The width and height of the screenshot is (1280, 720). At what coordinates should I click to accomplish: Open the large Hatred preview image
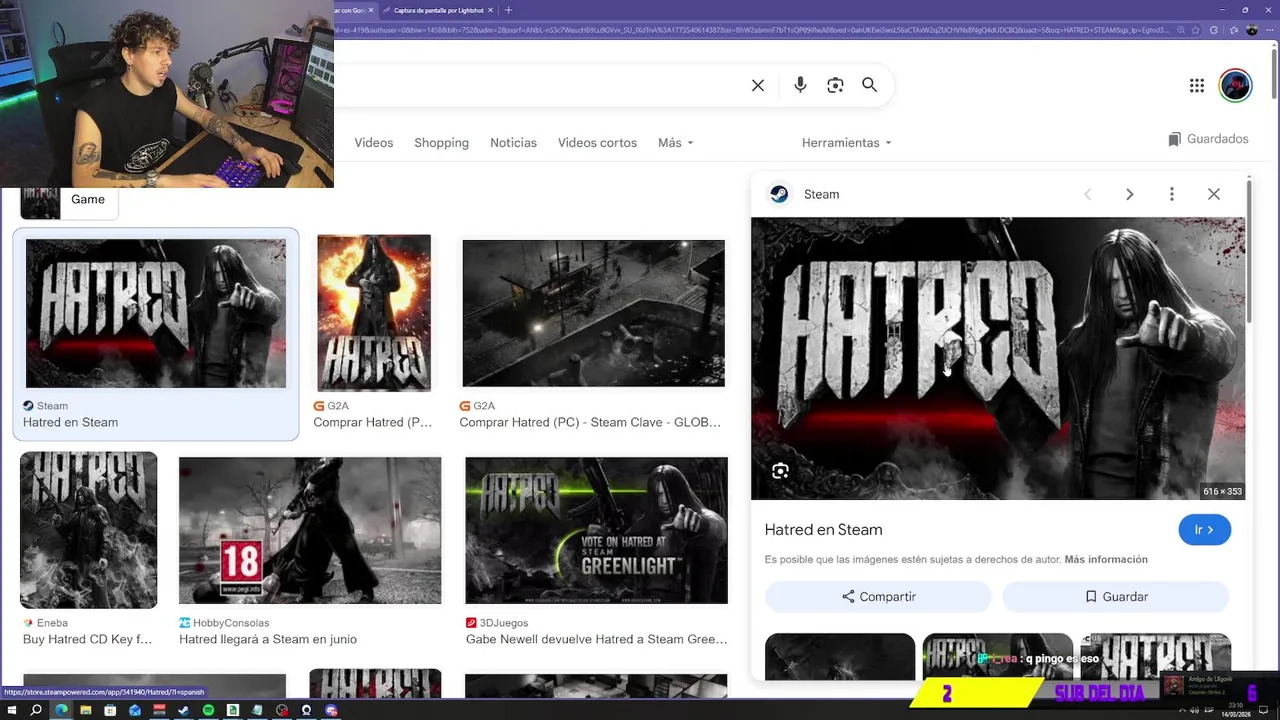(998, 358)
